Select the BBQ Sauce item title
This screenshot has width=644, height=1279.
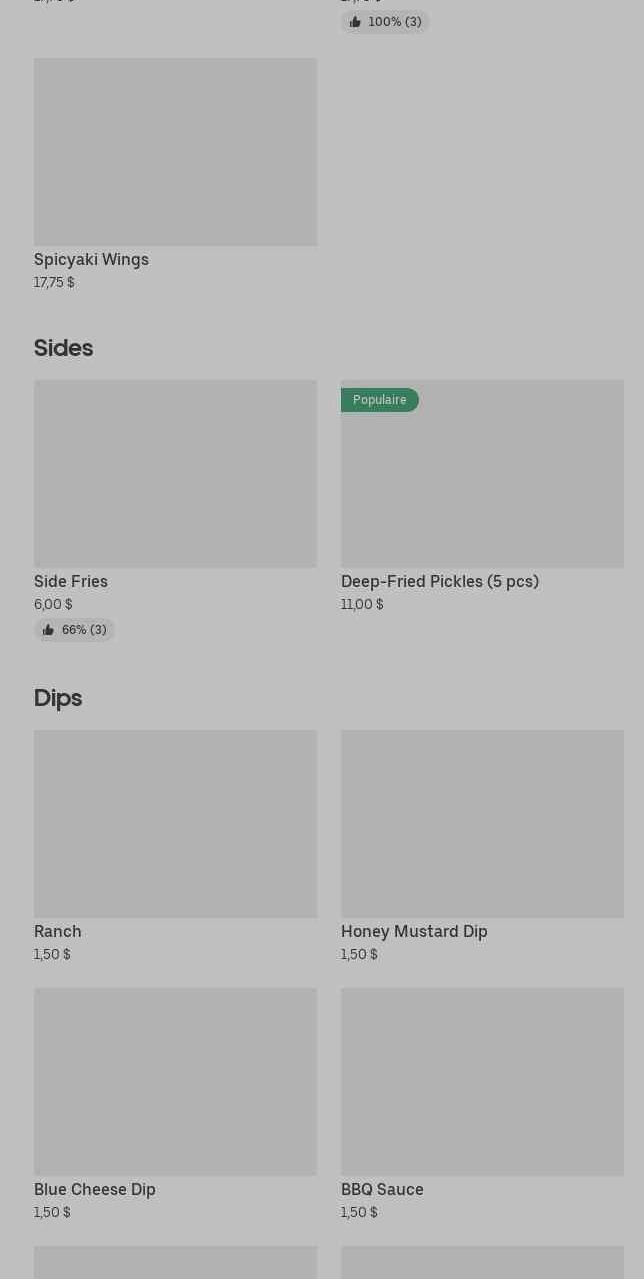click(x=382, y=1190)
